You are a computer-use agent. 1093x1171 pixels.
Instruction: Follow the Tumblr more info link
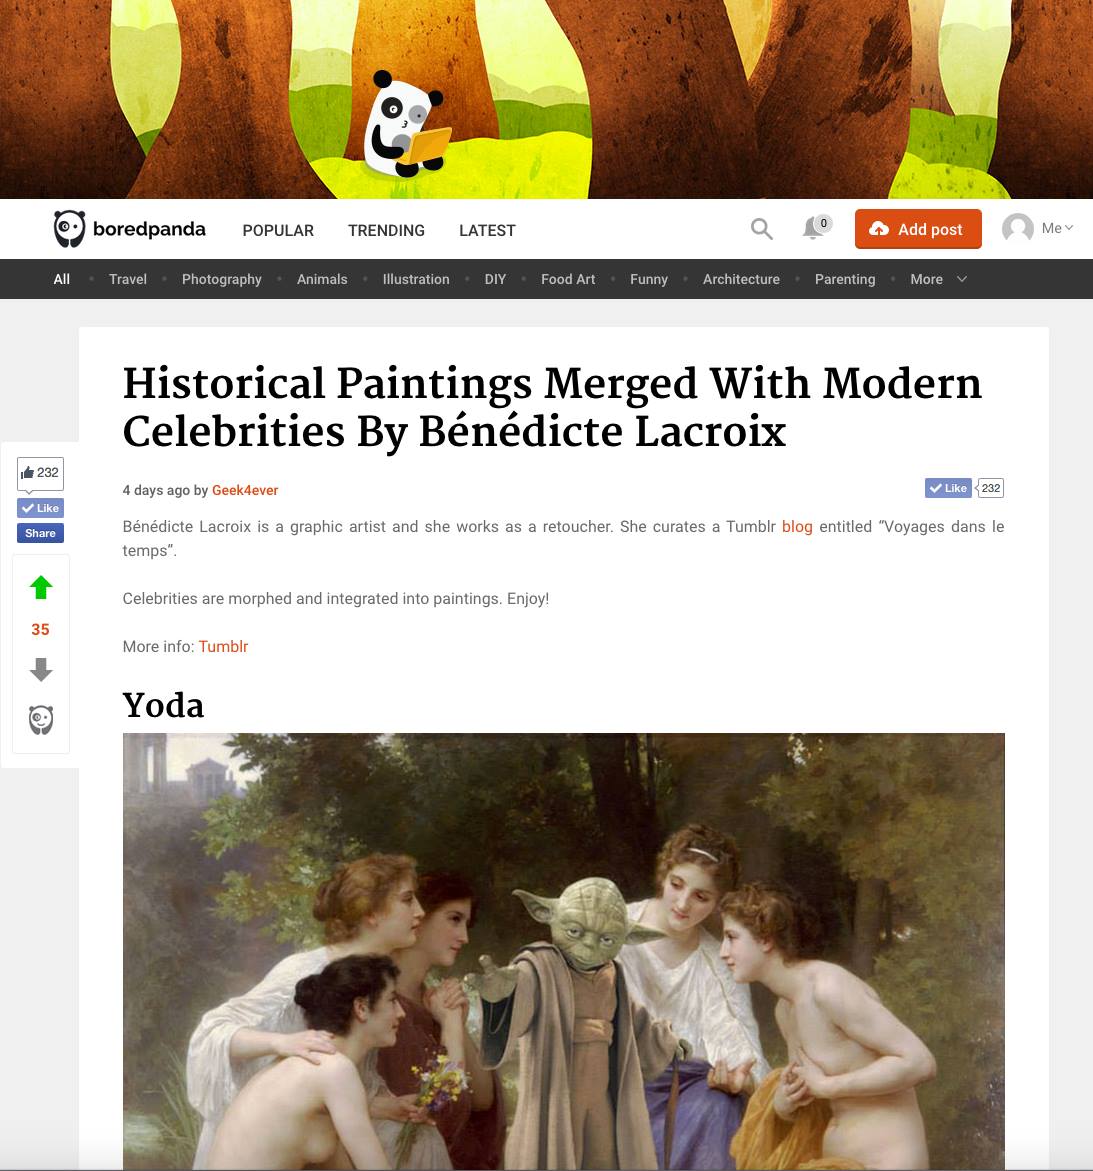[223, 646]
